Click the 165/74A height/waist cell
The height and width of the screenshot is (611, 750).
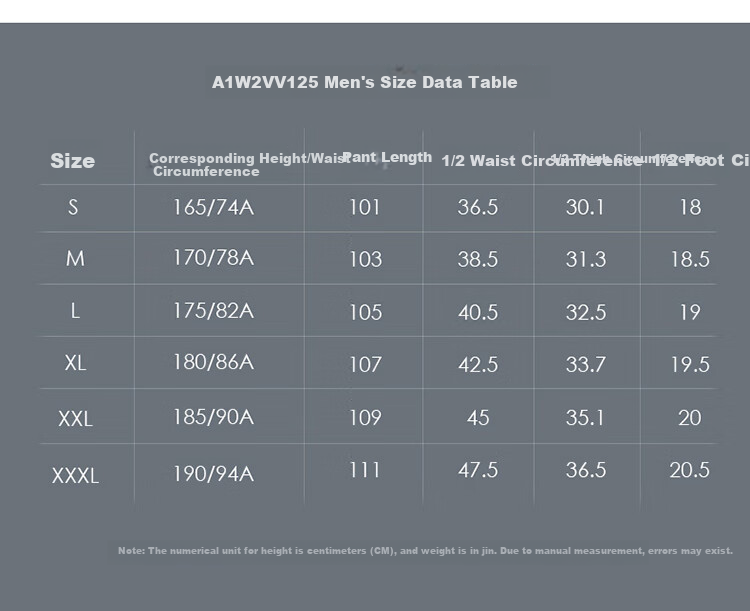click(x=213, y=207)
